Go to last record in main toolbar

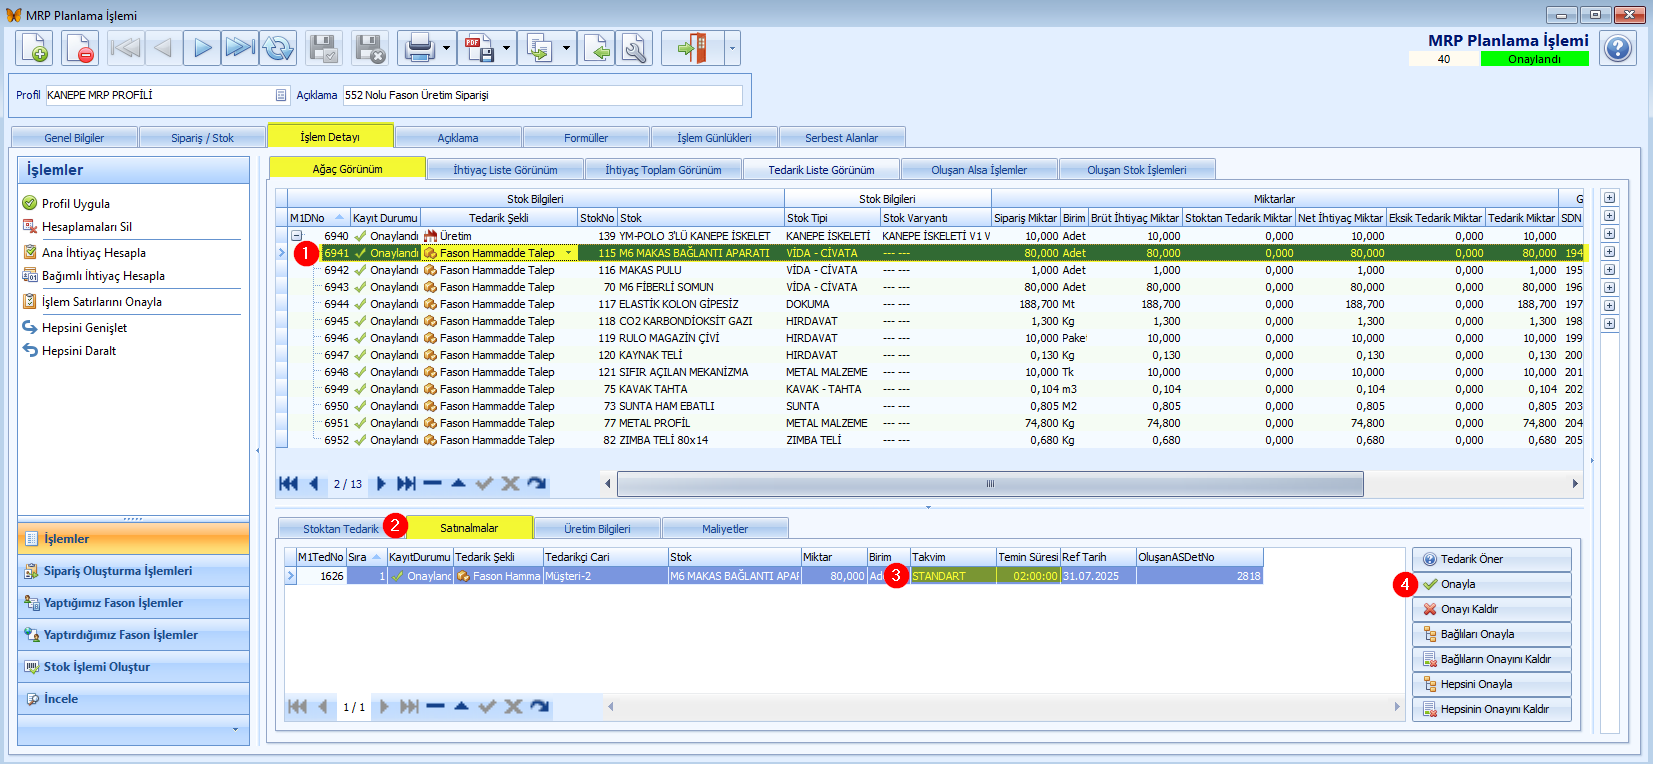[x=240, y=48]
